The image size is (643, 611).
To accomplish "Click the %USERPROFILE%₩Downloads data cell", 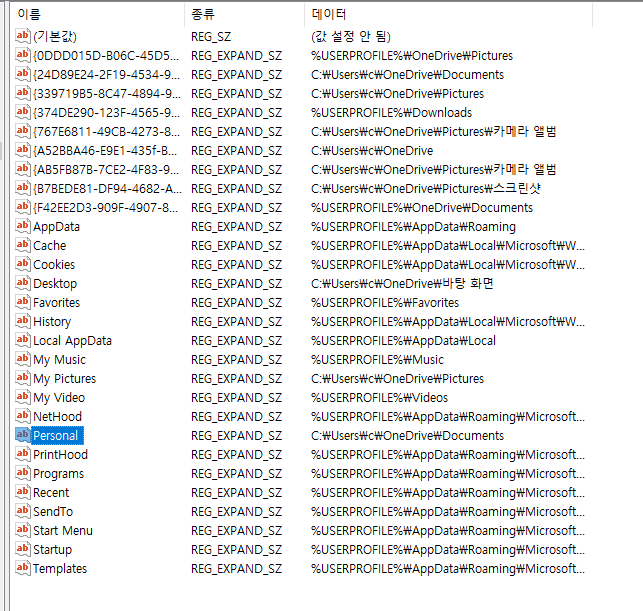I will 392,112.
